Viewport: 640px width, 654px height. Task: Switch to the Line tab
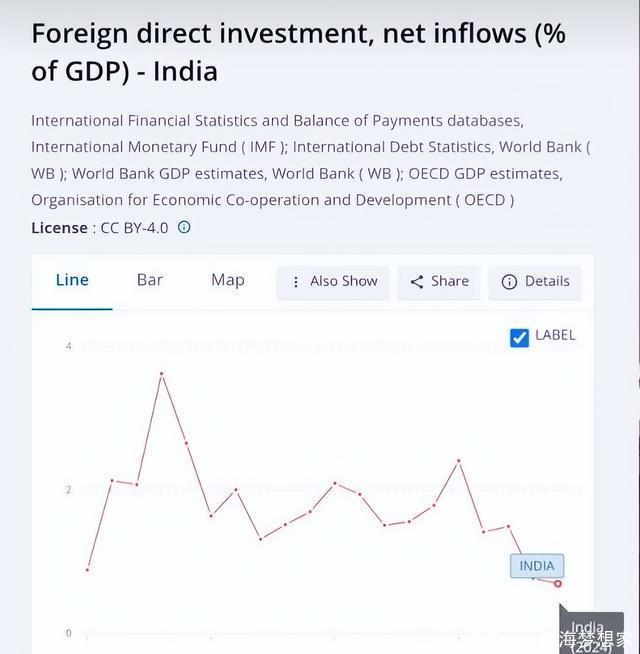pos(72,280)
